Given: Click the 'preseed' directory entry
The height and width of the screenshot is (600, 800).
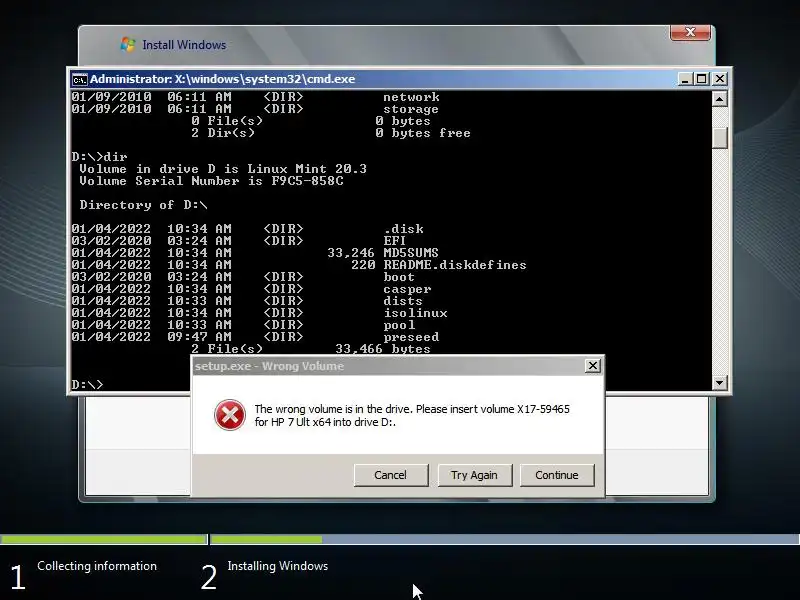Looking at the screenshot, I should pos(411,337).
